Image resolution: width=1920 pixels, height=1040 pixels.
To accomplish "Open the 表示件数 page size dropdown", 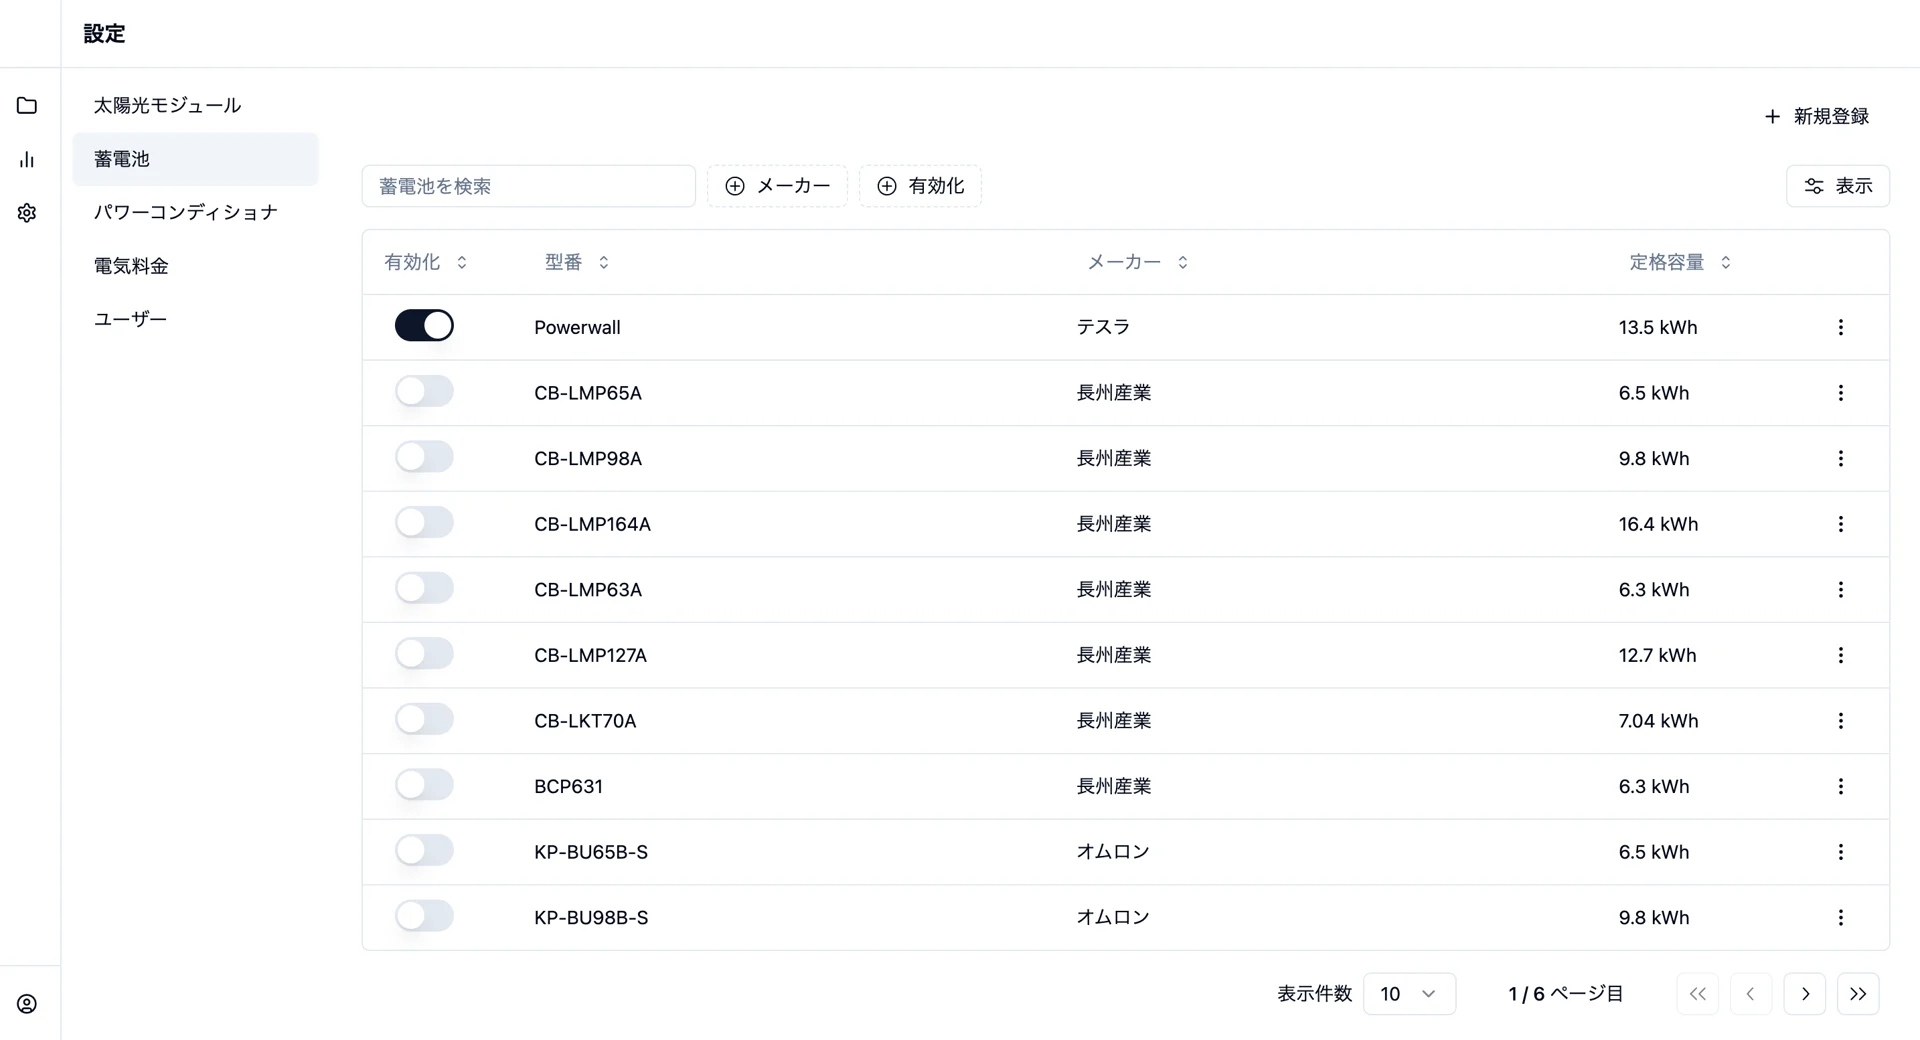I will tap(1409, 994).
